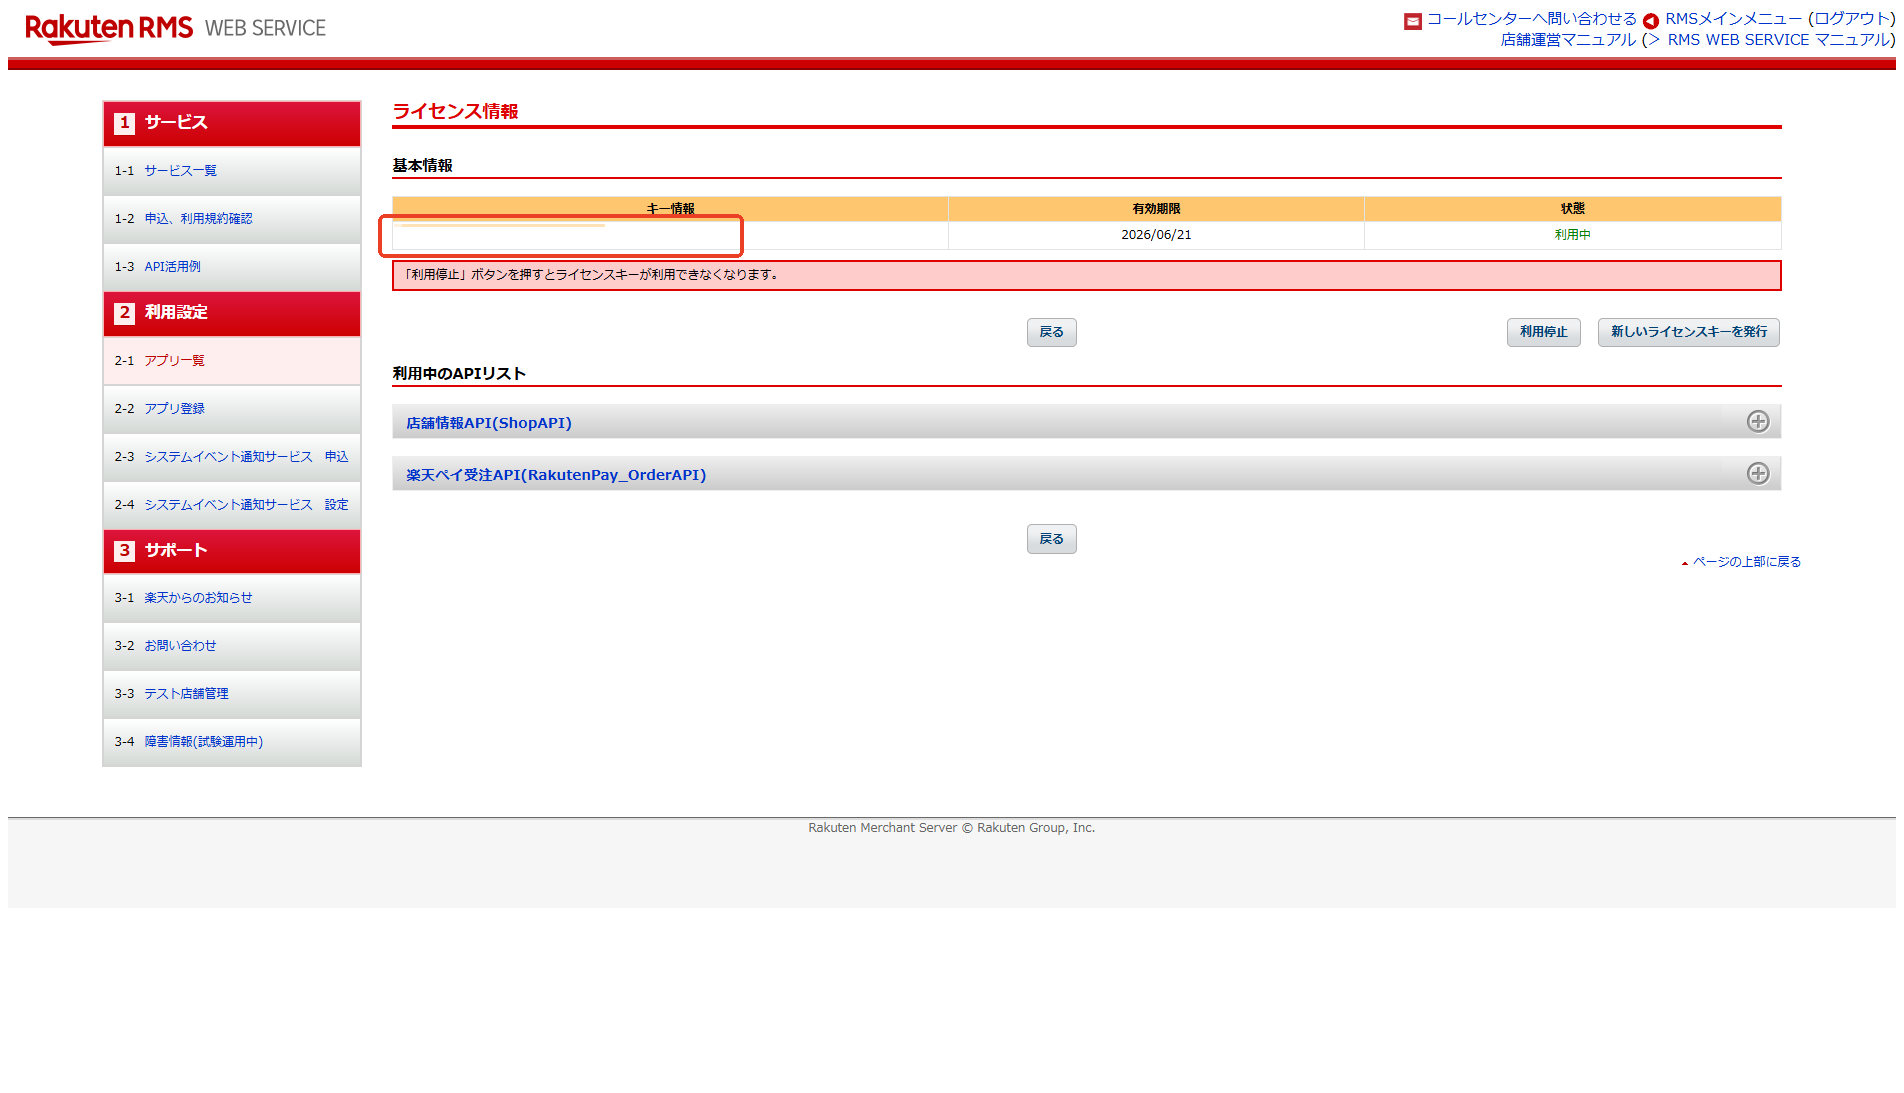Click the 3 サポート section header
The height and width of the screenshot is (1093, 1904).
coord(232,551)
